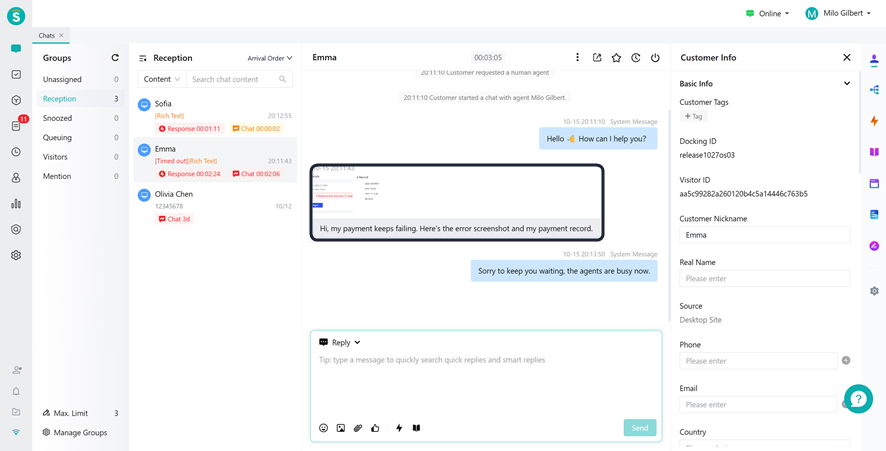Open the help question mark bubble
The image size is (886, 451).
(858, 399)
